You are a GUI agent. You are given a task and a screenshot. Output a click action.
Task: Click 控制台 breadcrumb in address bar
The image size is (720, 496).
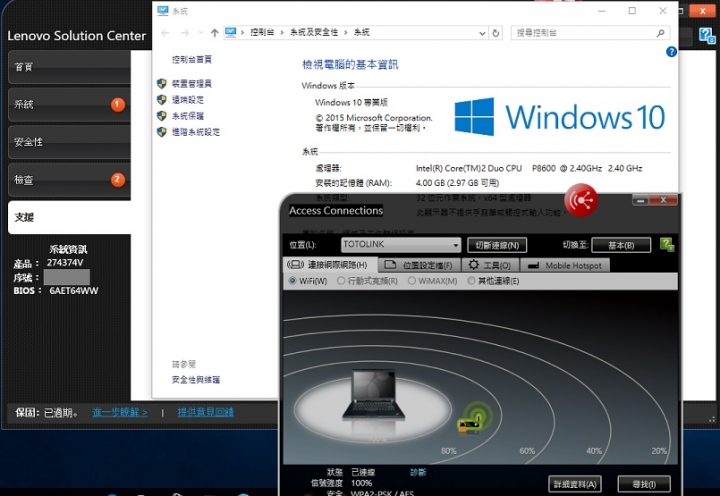(262, 32)
